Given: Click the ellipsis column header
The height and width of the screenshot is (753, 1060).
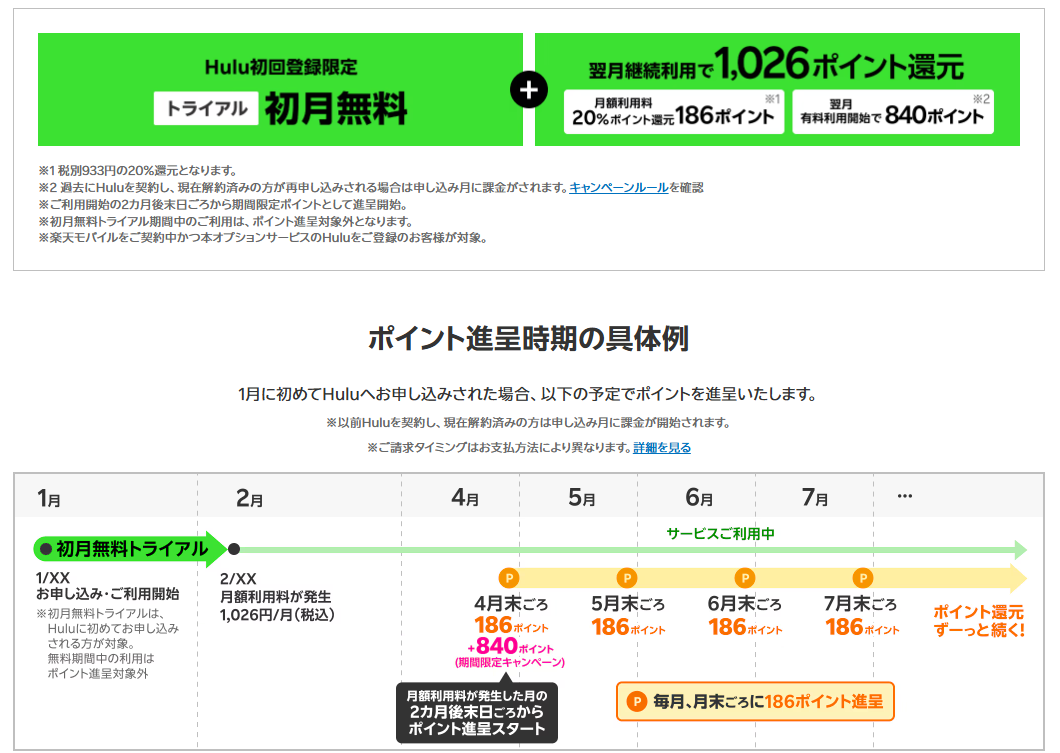Looking at the screenshot, I should (905, 496).
